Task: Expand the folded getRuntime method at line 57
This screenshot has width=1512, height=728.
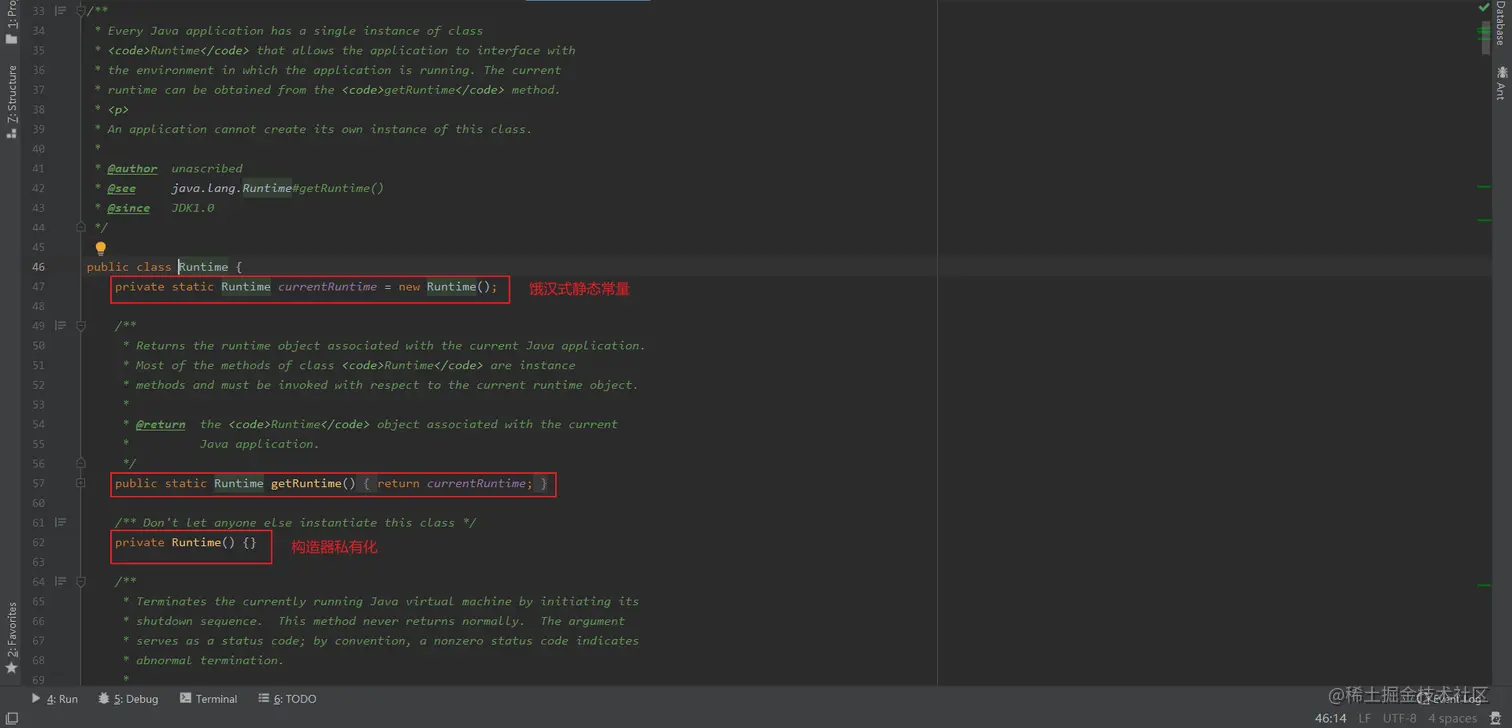Action: (x=81, y=483)
